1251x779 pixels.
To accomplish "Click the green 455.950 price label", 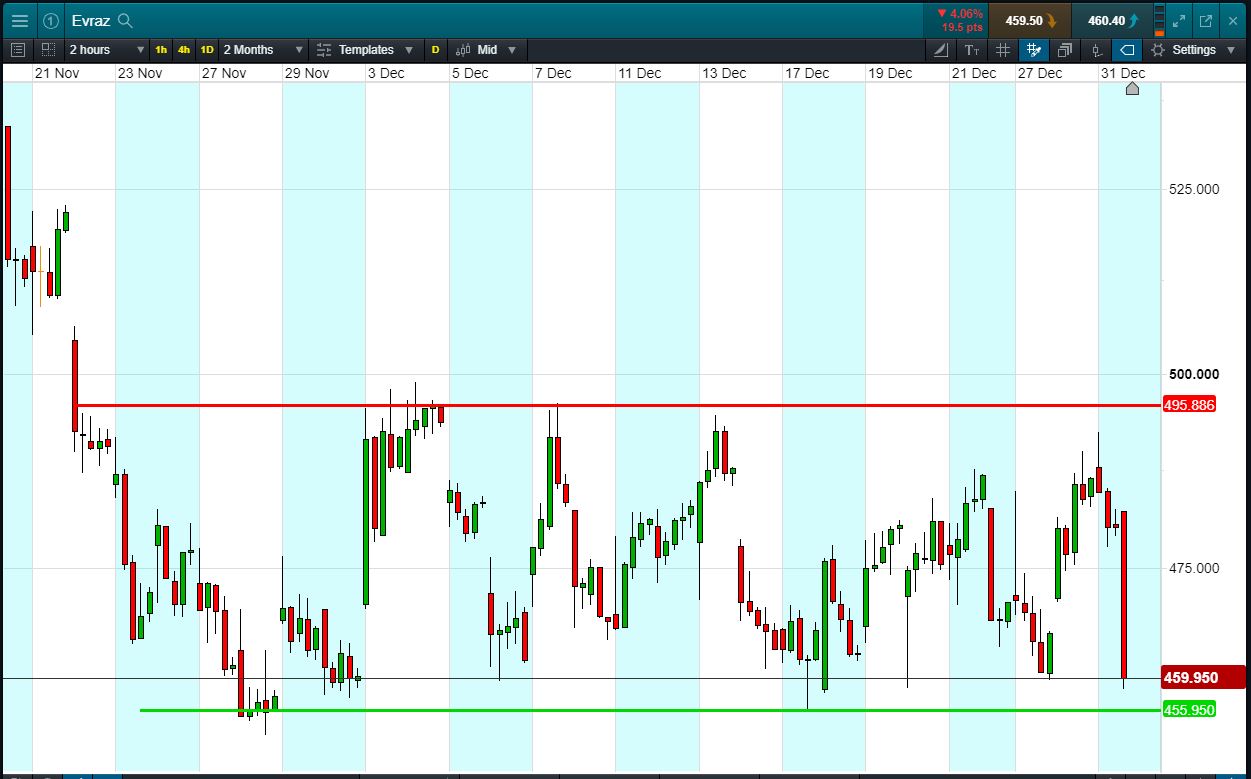I will click(x=1189, y=710).
